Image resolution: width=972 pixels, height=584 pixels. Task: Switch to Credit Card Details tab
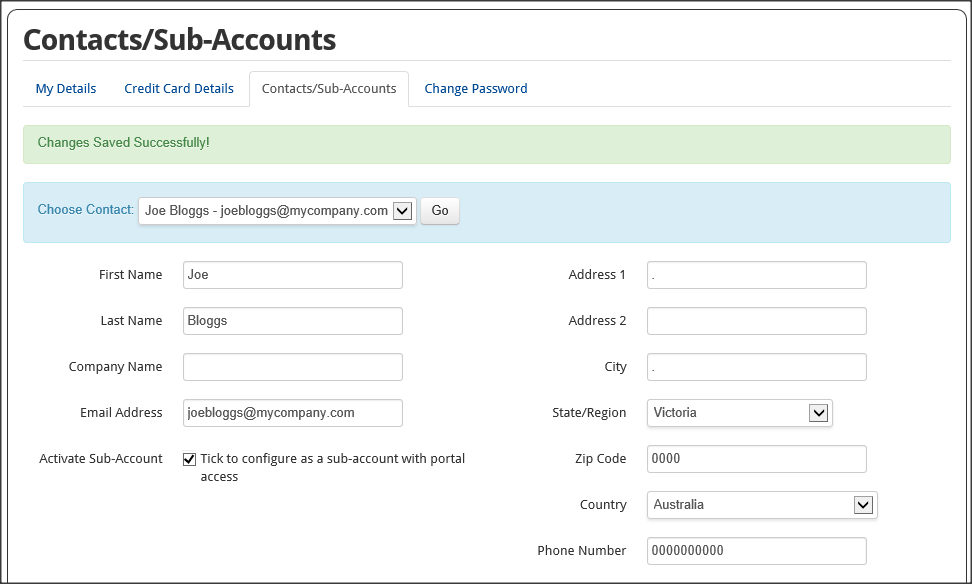(x=179, y=89)
